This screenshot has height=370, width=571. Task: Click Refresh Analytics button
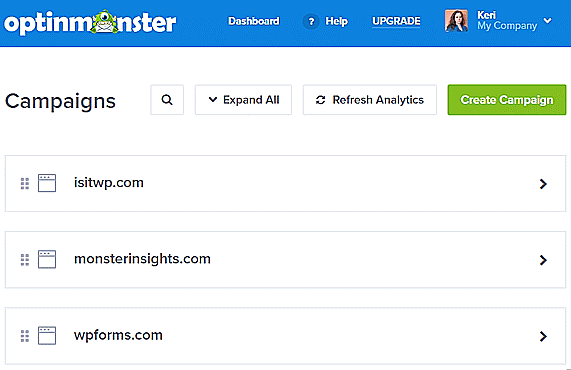click(370, 100)
